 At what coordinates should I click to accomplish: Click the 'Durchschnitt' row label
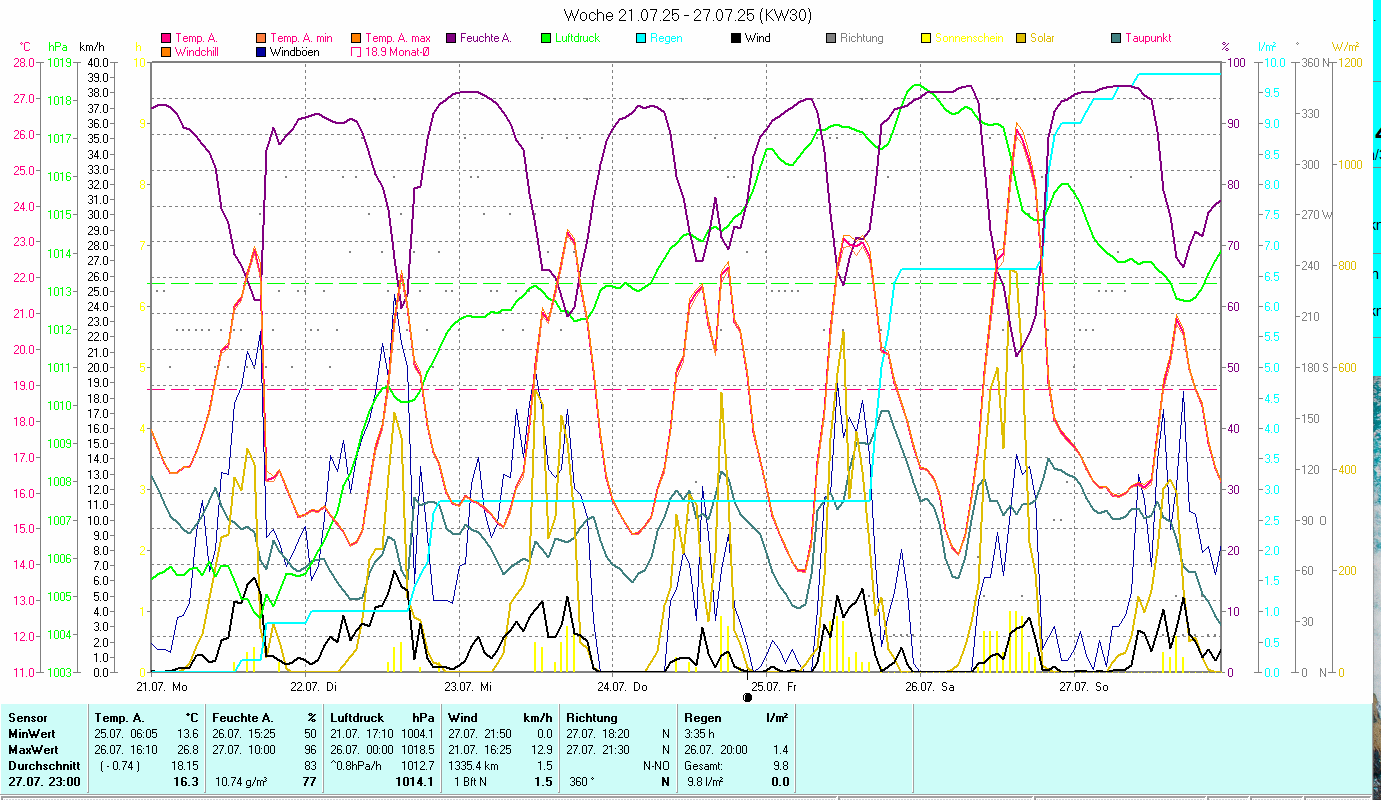(x=43, y=766)
